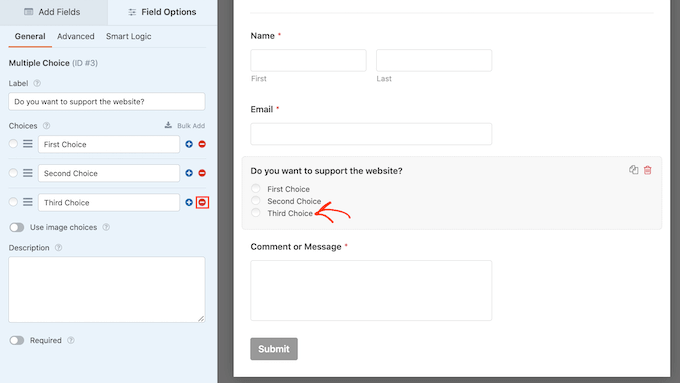Select Second Choice radio in form preview
This screenshot has width=680, height=383.
tap(255, 200)
